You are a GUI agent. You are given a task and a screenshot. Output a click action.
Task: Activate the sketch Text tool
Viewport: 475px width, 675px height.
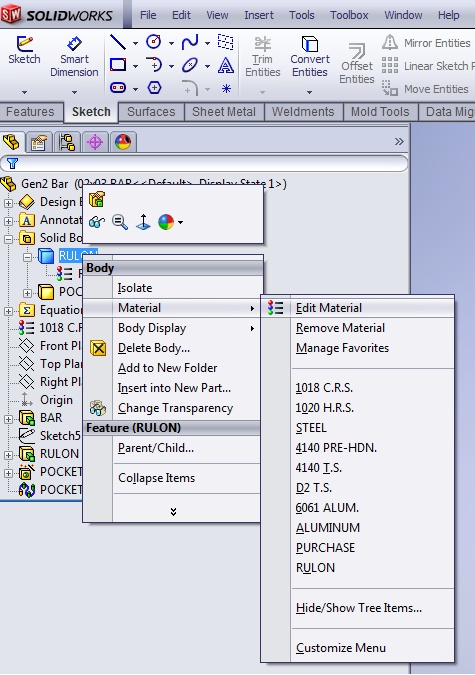[226, 65]
